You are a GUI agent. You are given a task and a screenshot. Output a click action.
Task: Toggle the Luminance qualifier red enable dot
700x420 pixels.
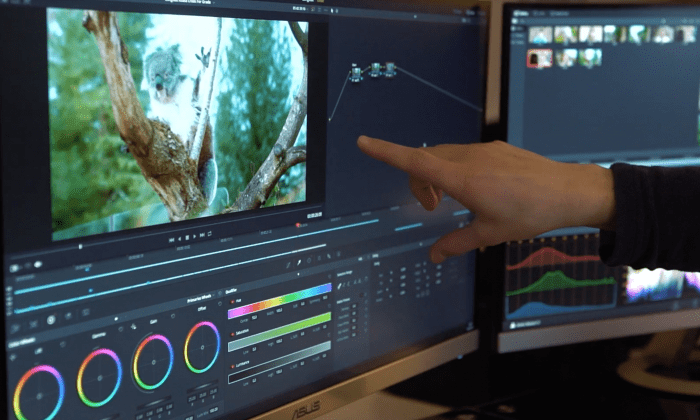(x=233, y=366)
